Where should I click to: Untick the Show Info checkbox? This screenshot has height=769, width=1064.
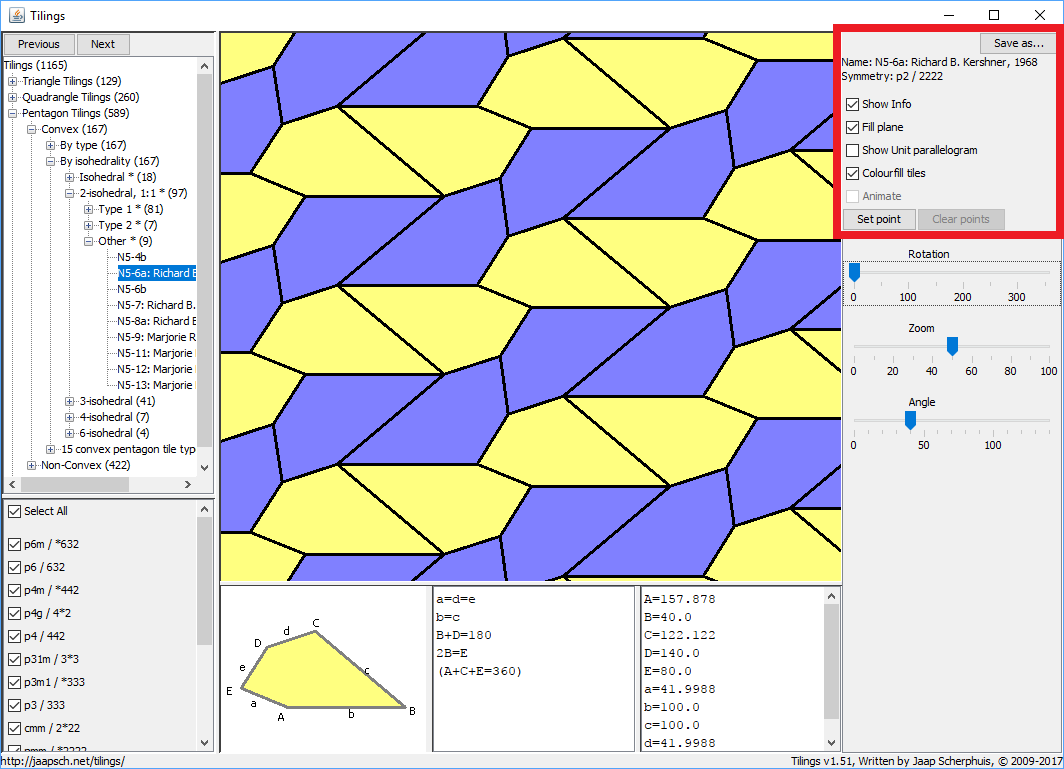click(853, 105)
